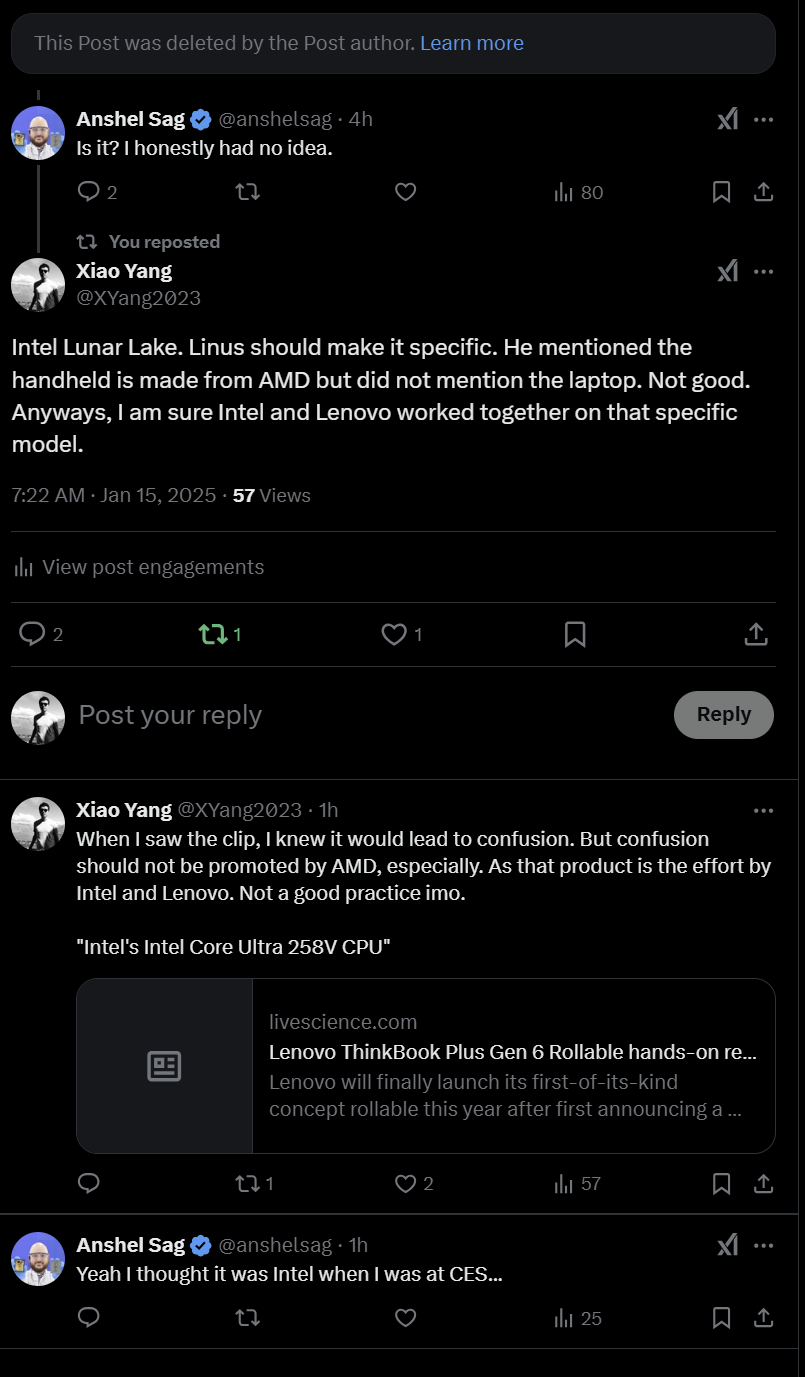Like Xiao Yang's Intel Lunar Lake post
The height and width of the screenshot is (1377, 805).
(395, 634)
